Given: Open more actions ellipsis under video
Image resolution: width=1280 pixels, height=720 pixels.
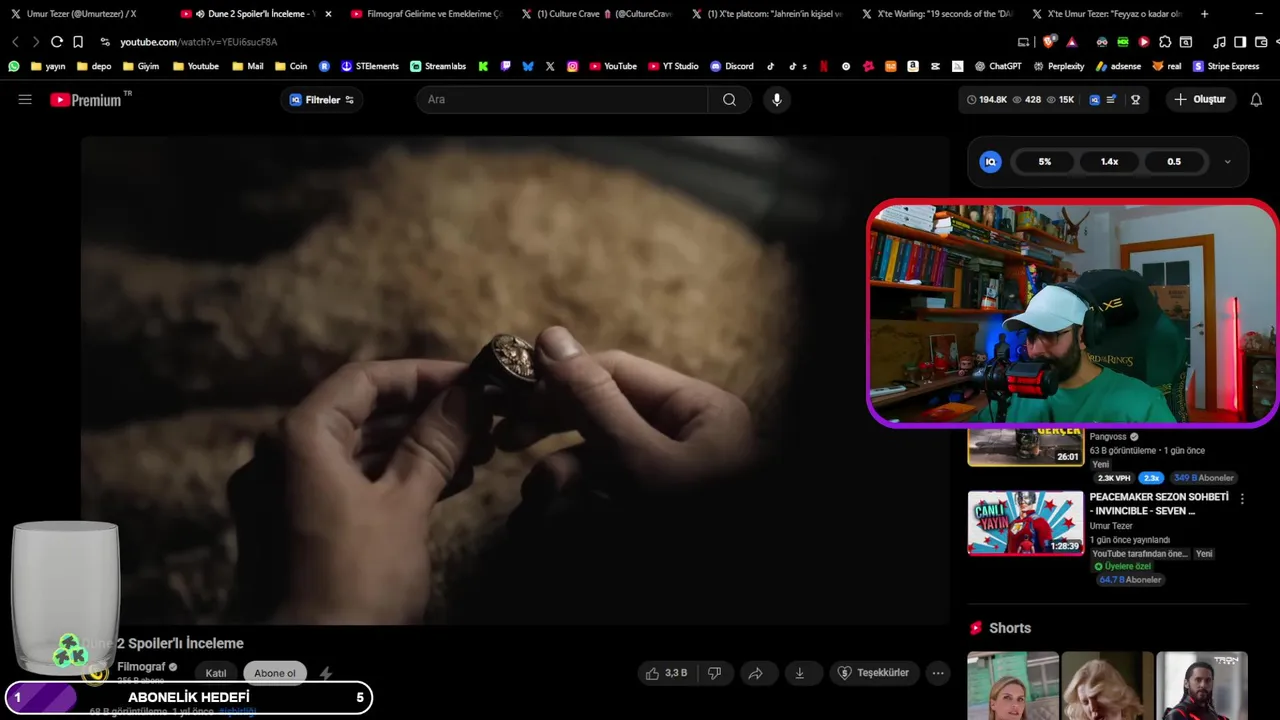Looking at the screenshot, I should click(x=938, y=673).
